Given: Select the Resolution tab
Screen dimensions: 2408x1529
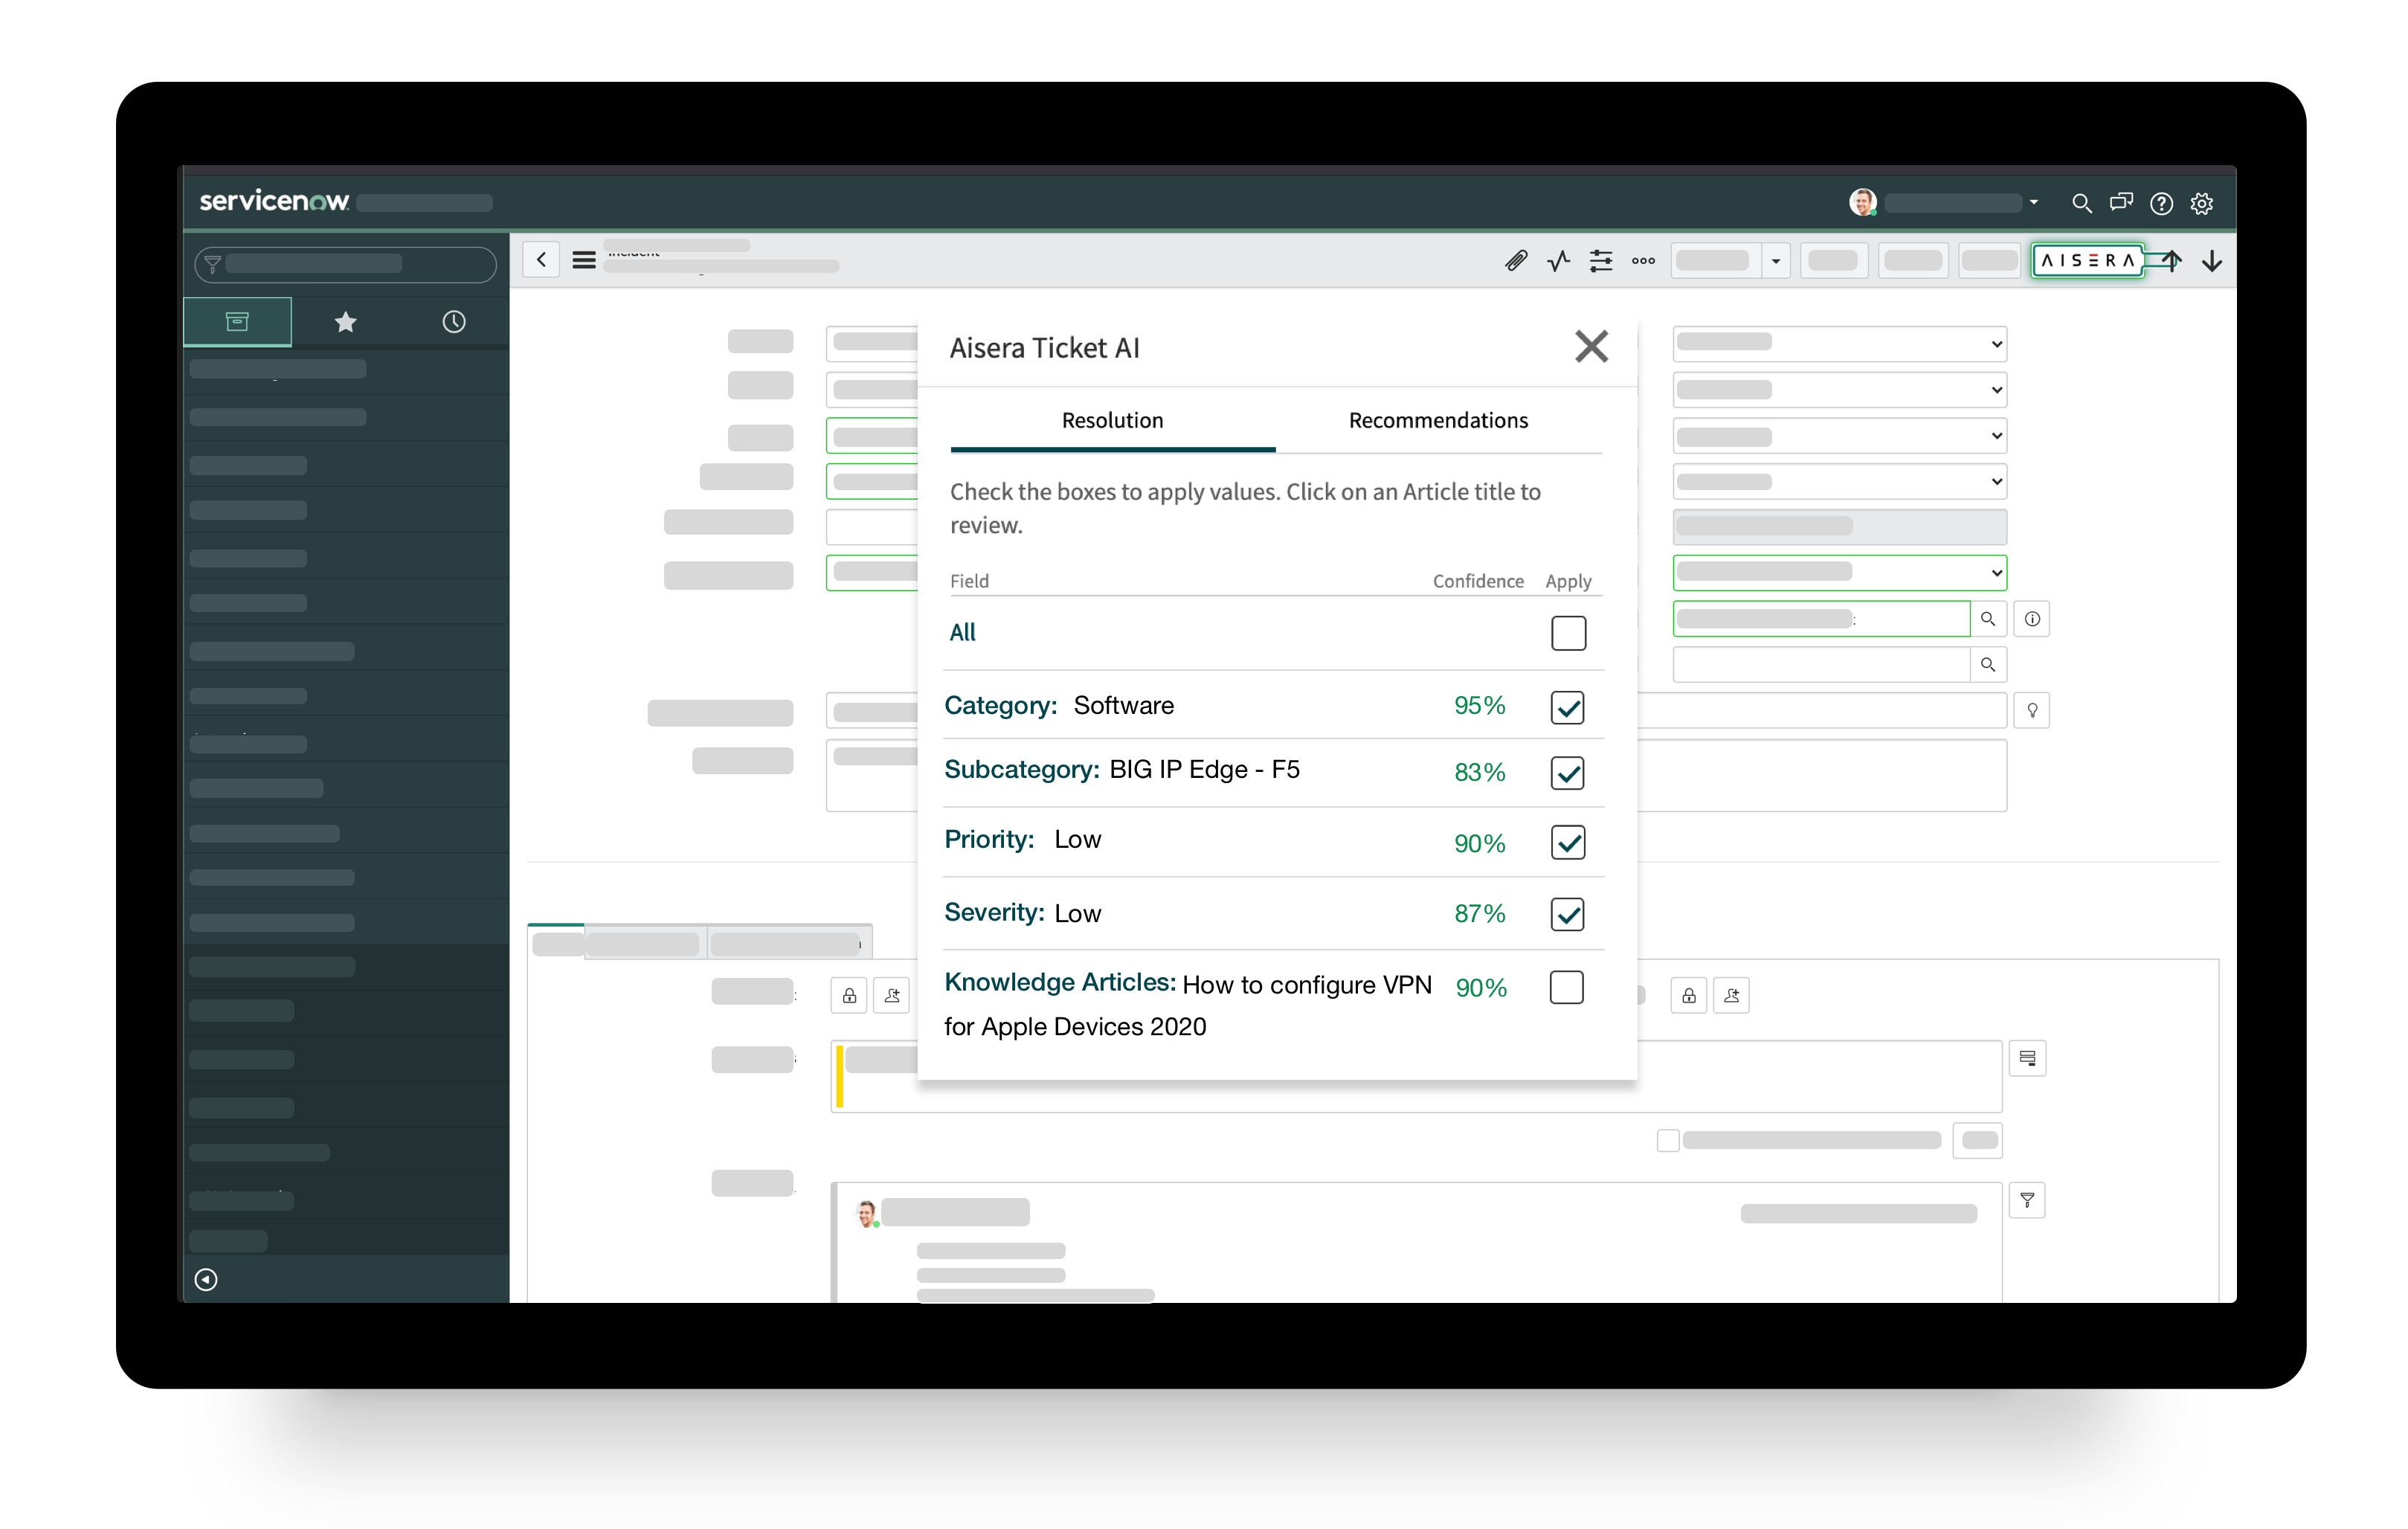Looking at the screenshot, I should tap(1112, 421).
